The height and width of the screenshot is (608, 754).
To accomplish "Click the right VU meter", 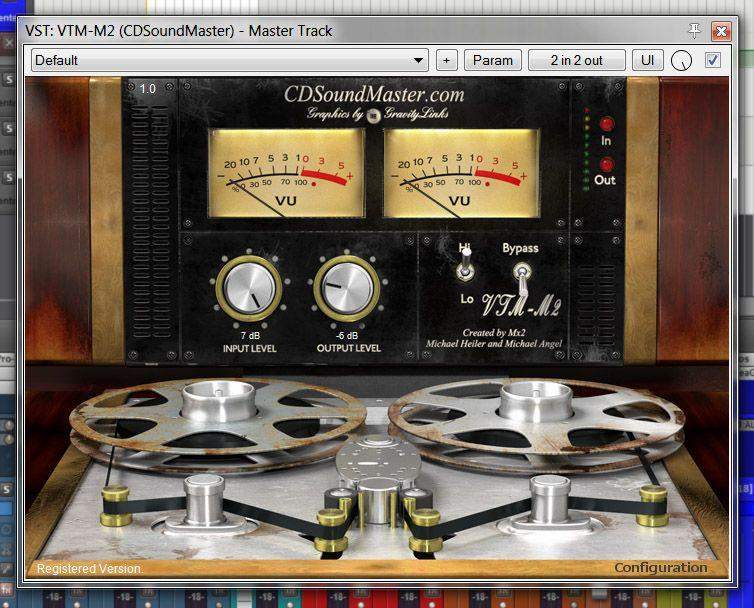I will point(462,173).
